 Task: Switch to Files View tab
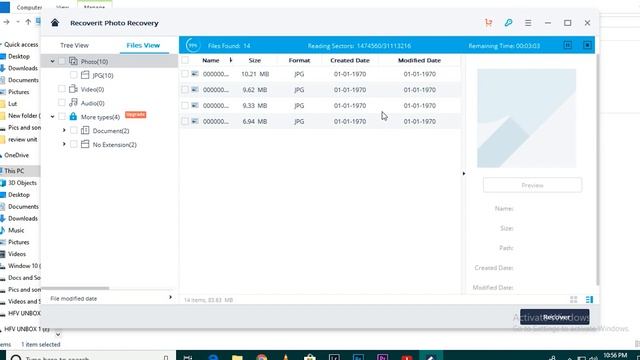143,45
